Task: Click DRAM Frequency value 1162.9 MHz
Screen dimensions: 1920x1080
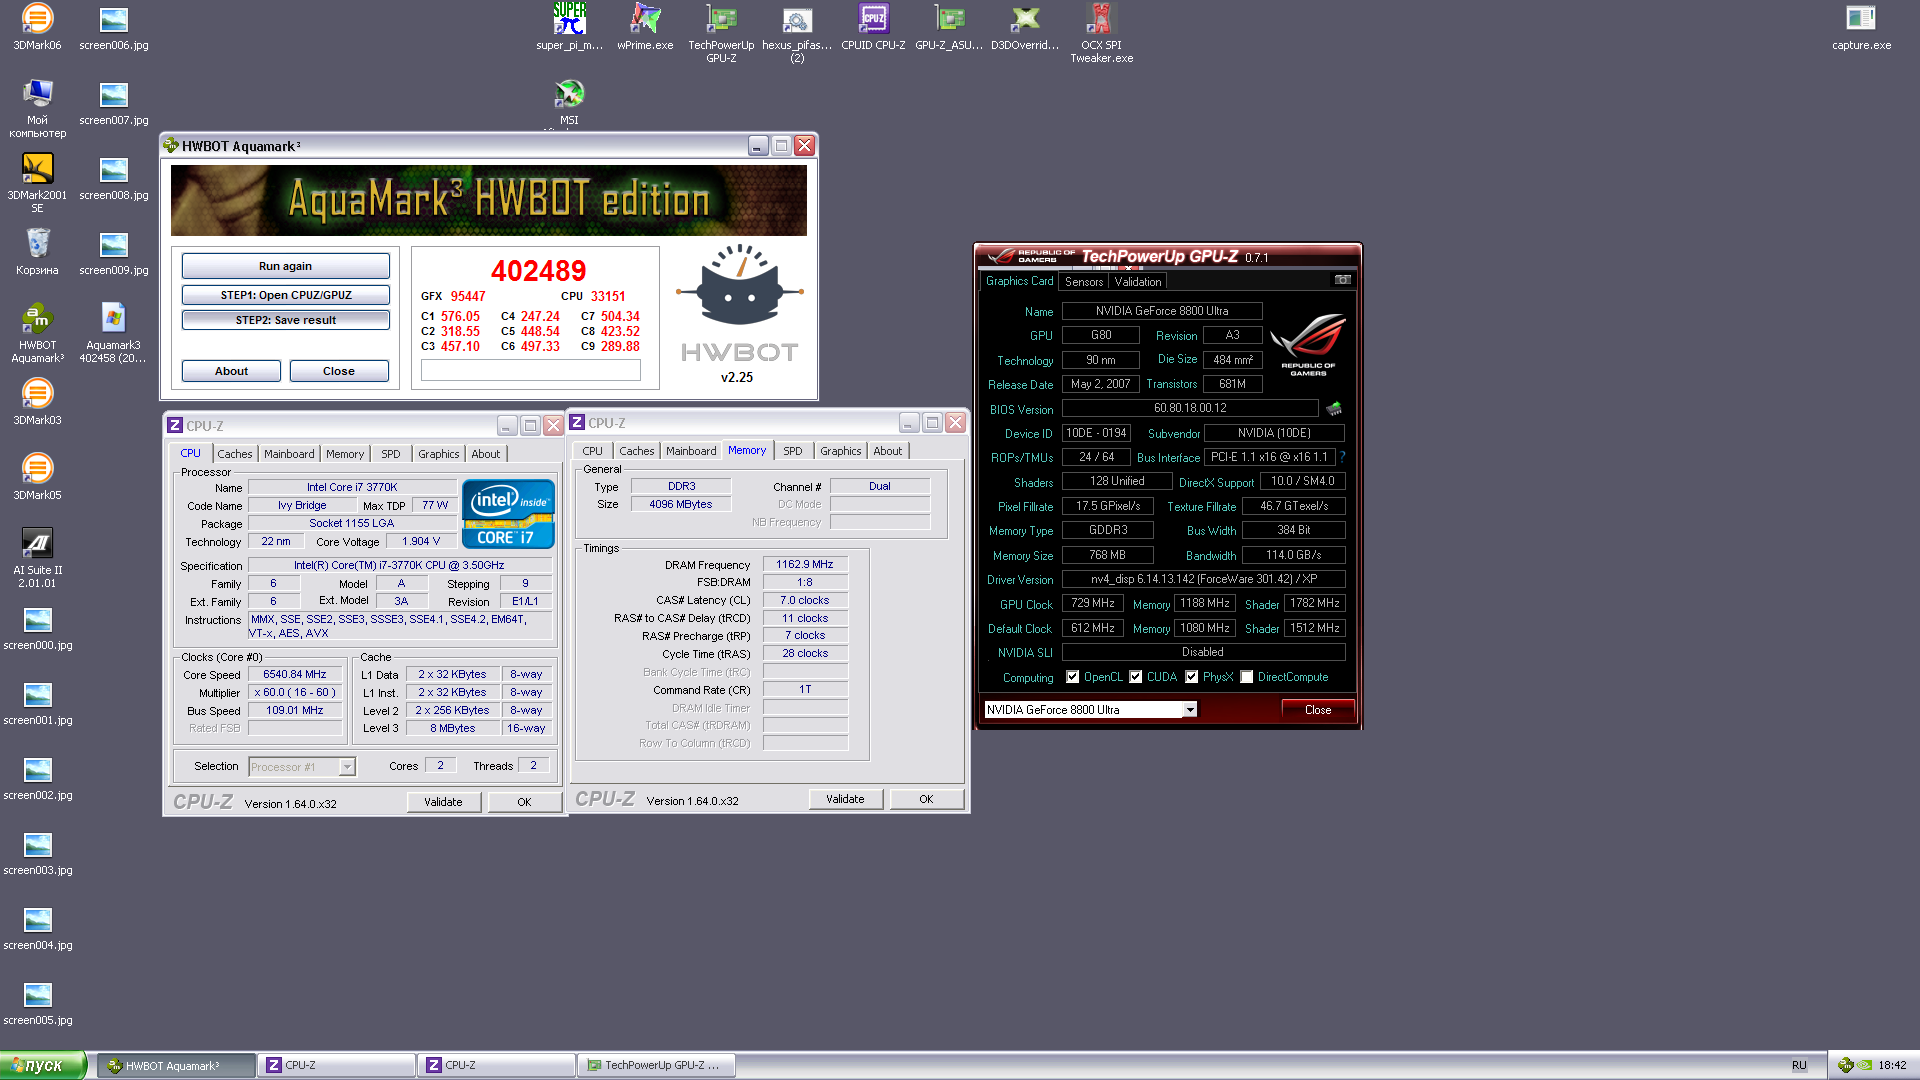Action: pos(805,564)
